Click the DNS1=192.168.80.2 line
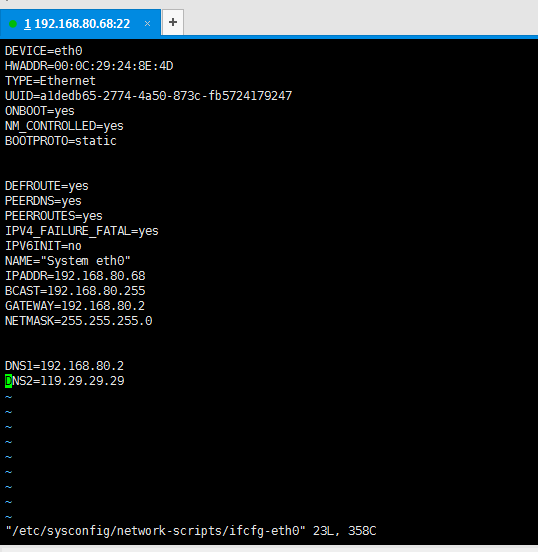Viewport: 538px width, 552px height. tap(64, 366)
